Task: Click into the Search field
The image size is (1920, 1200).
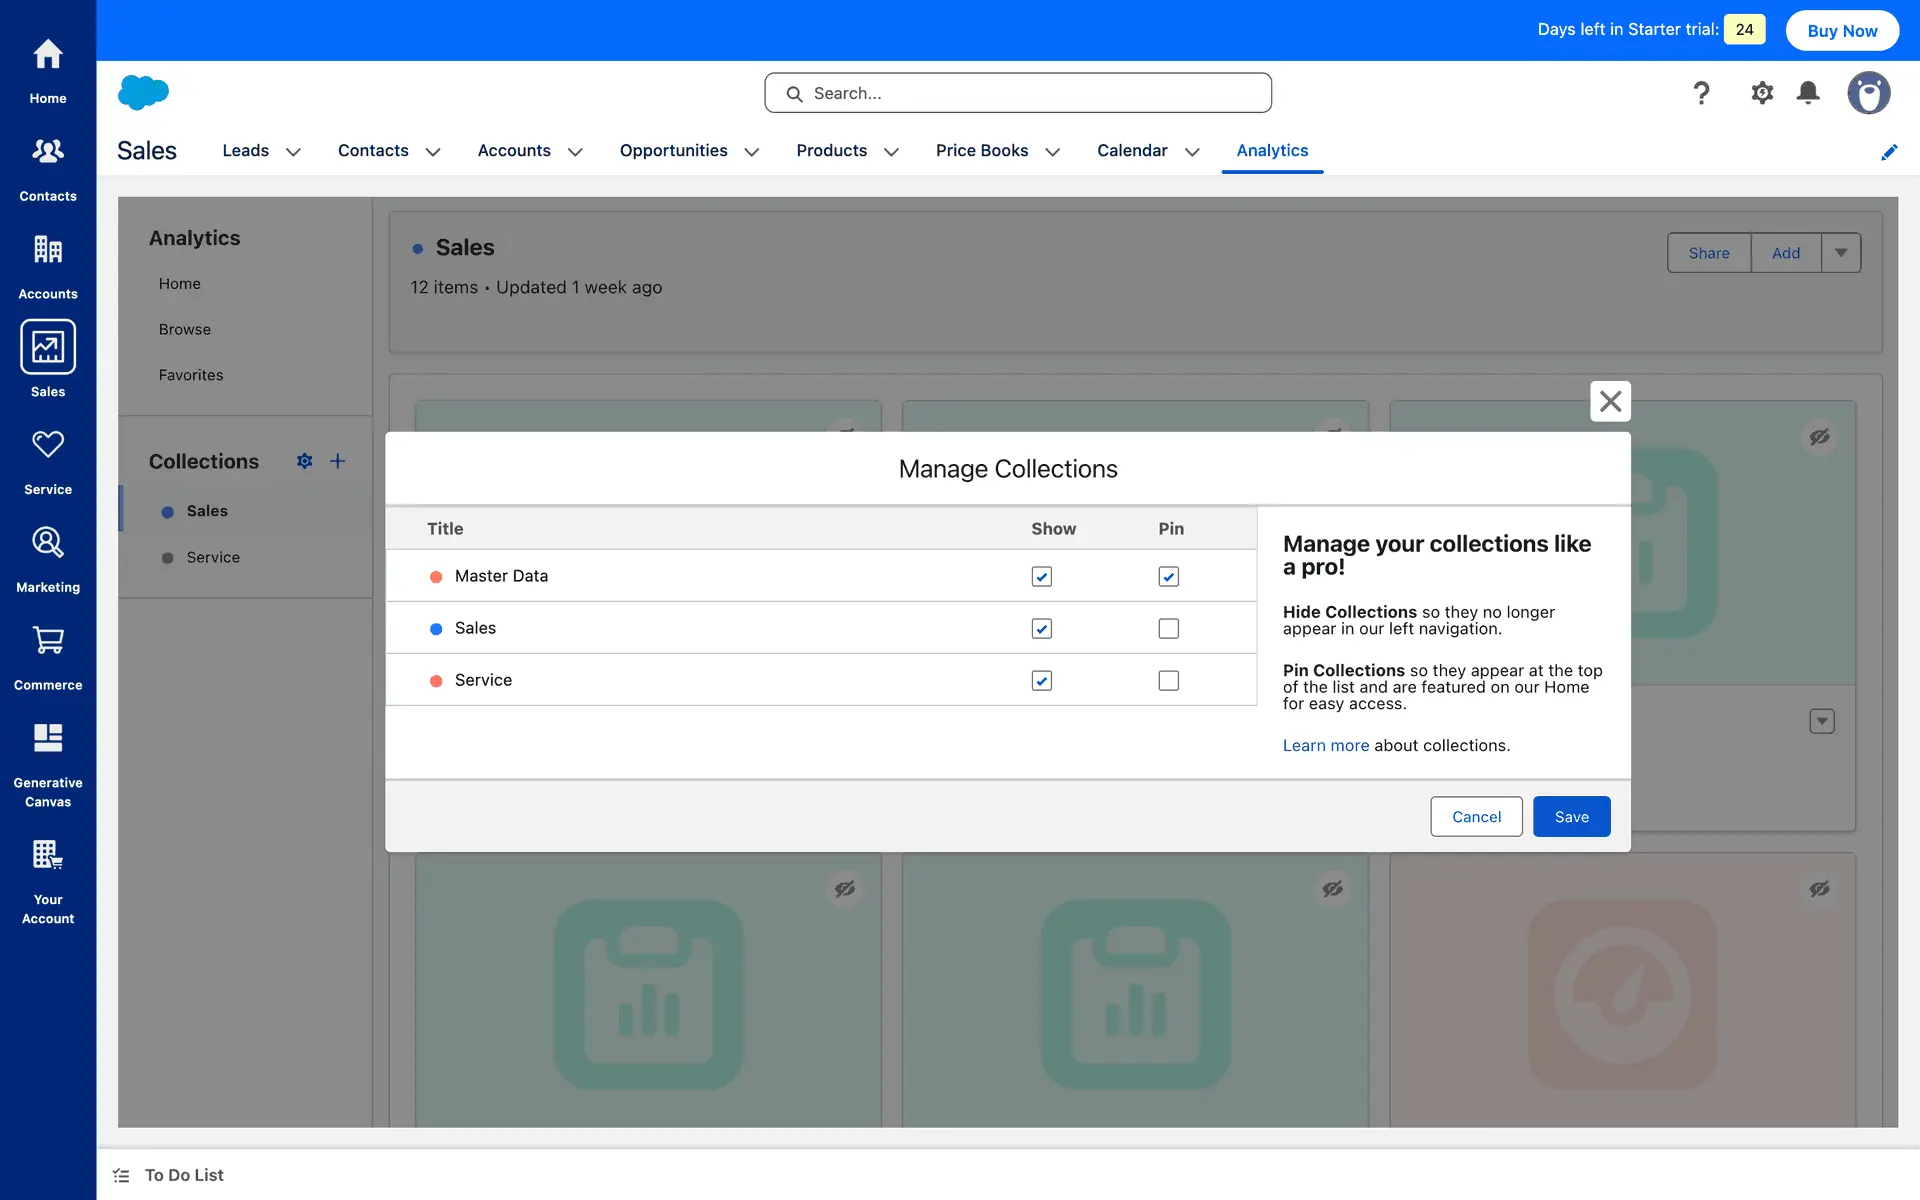Action: (1018, 93)
